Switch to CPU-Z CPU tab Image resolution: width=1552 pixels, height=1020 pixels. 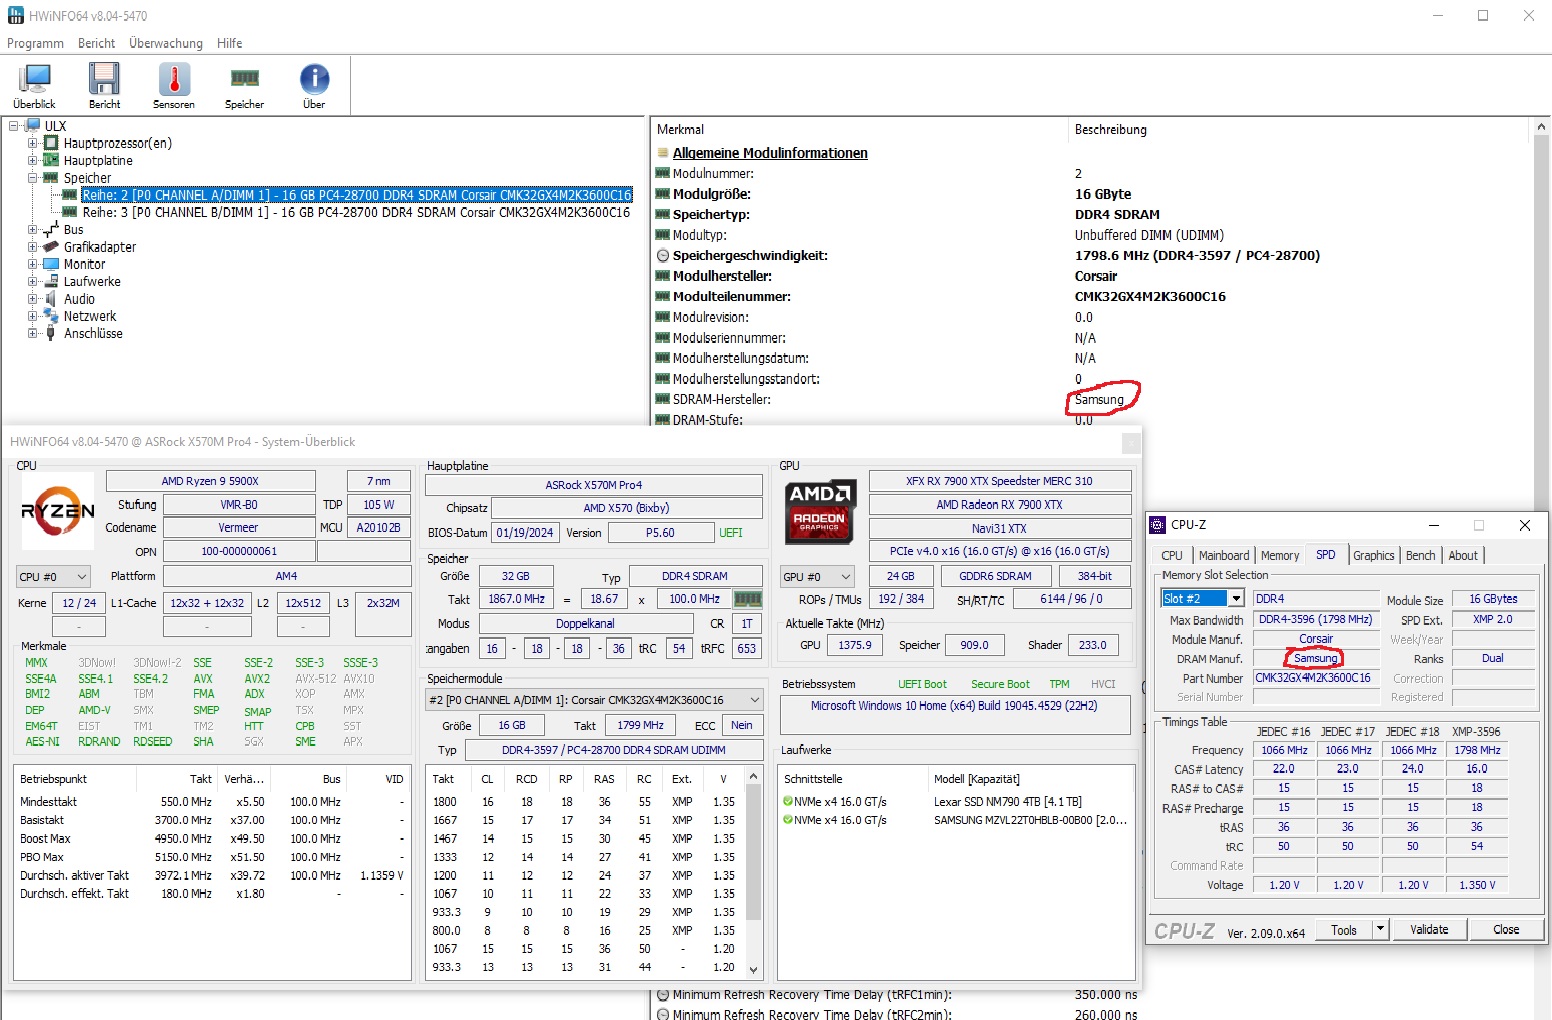(x=1172, y=555)
